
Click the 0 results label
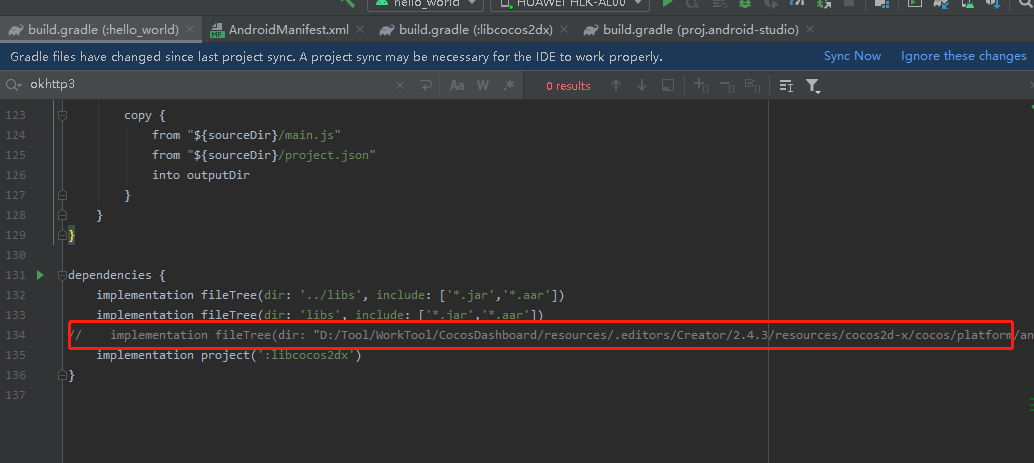click(568, 86)
